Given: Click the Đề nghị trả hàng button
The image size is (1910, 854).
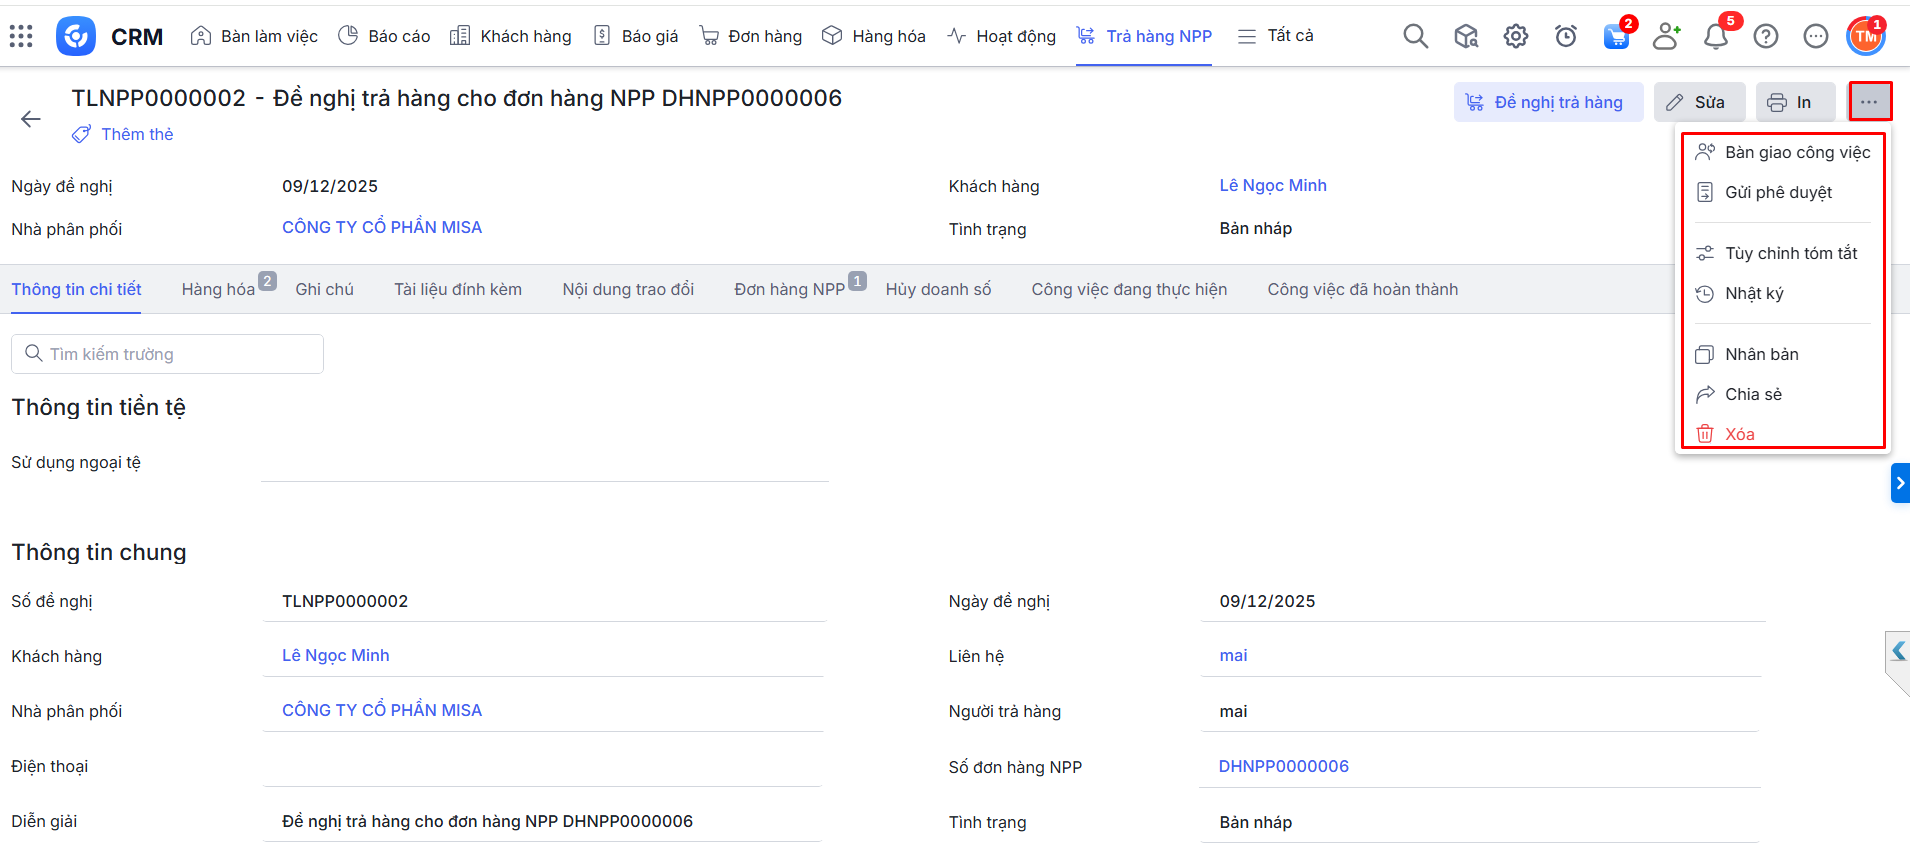Looking at the screenshot, I should [x=1547, y=102].
